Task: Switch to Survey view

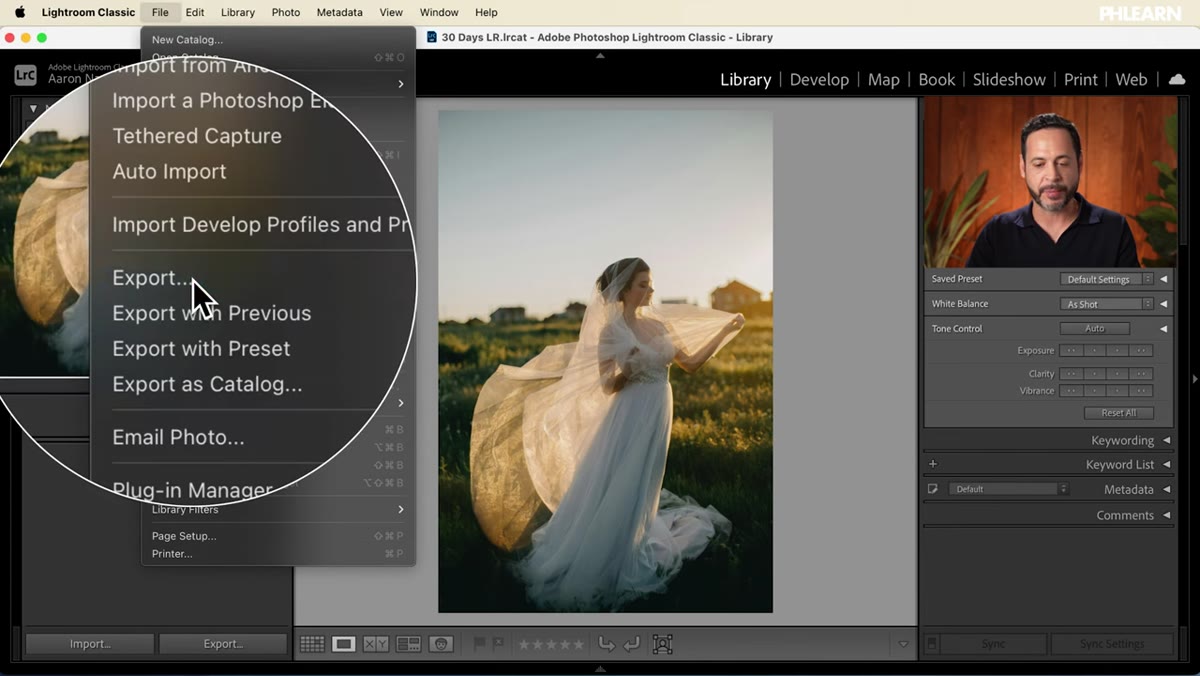Action: [408, 644]
